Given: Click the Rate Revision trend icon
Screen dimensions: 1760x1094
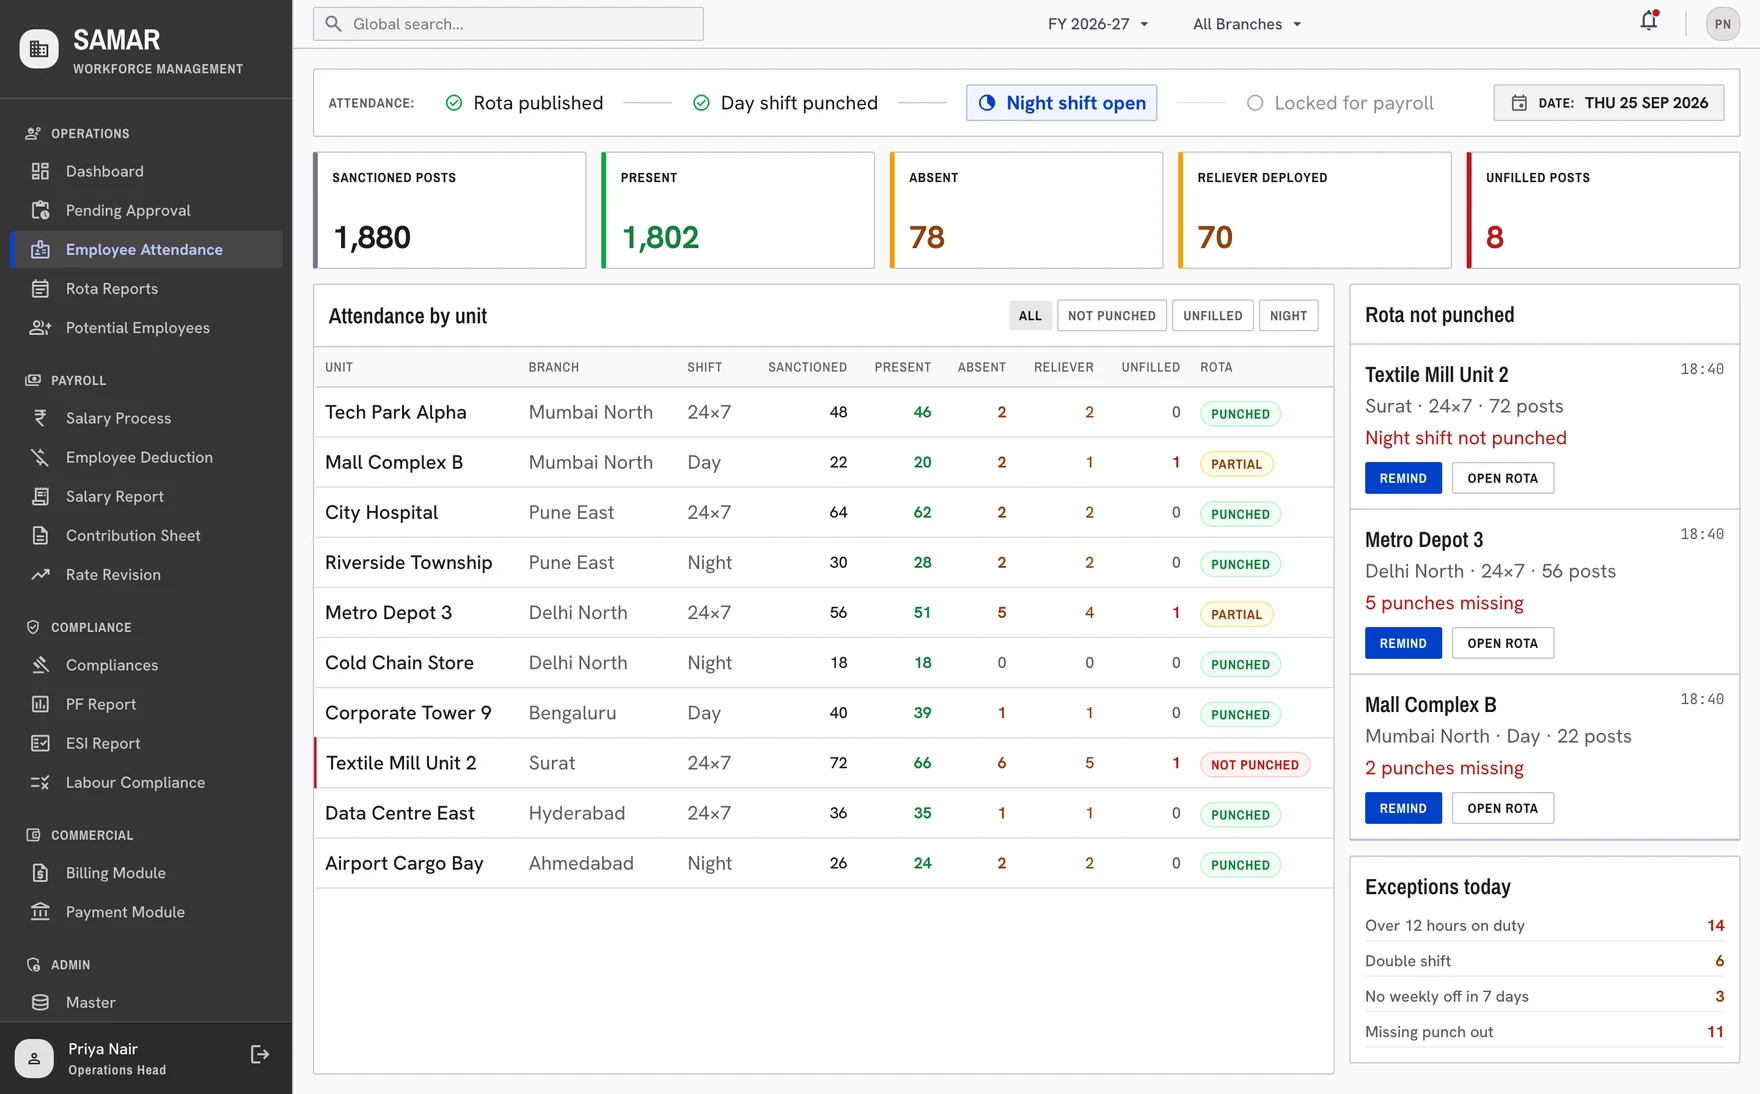Looking at the screenshot, I should point(40,575).
